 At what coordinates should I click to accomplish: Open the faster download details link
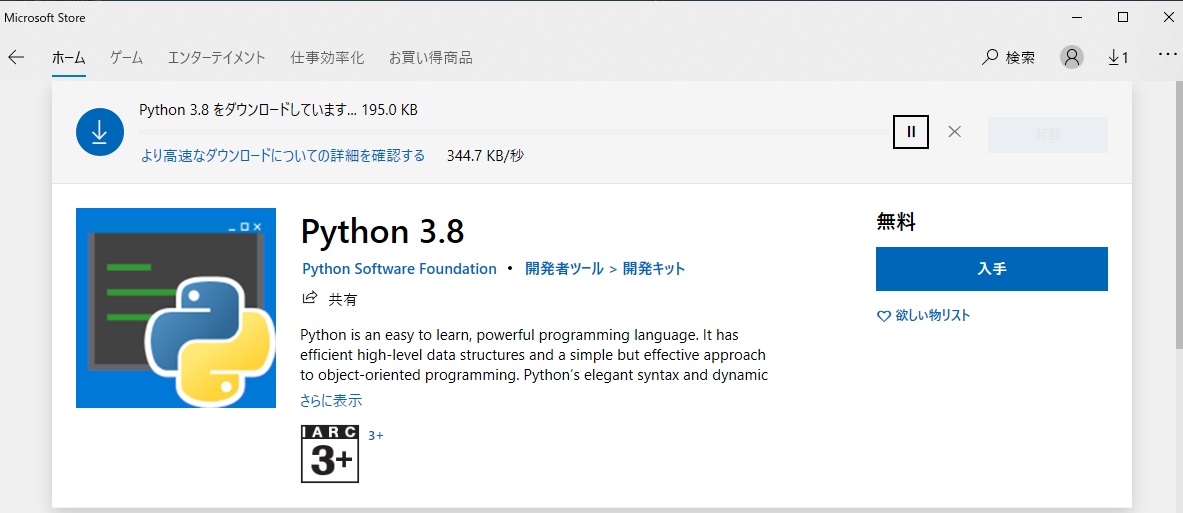click(282, 155)
